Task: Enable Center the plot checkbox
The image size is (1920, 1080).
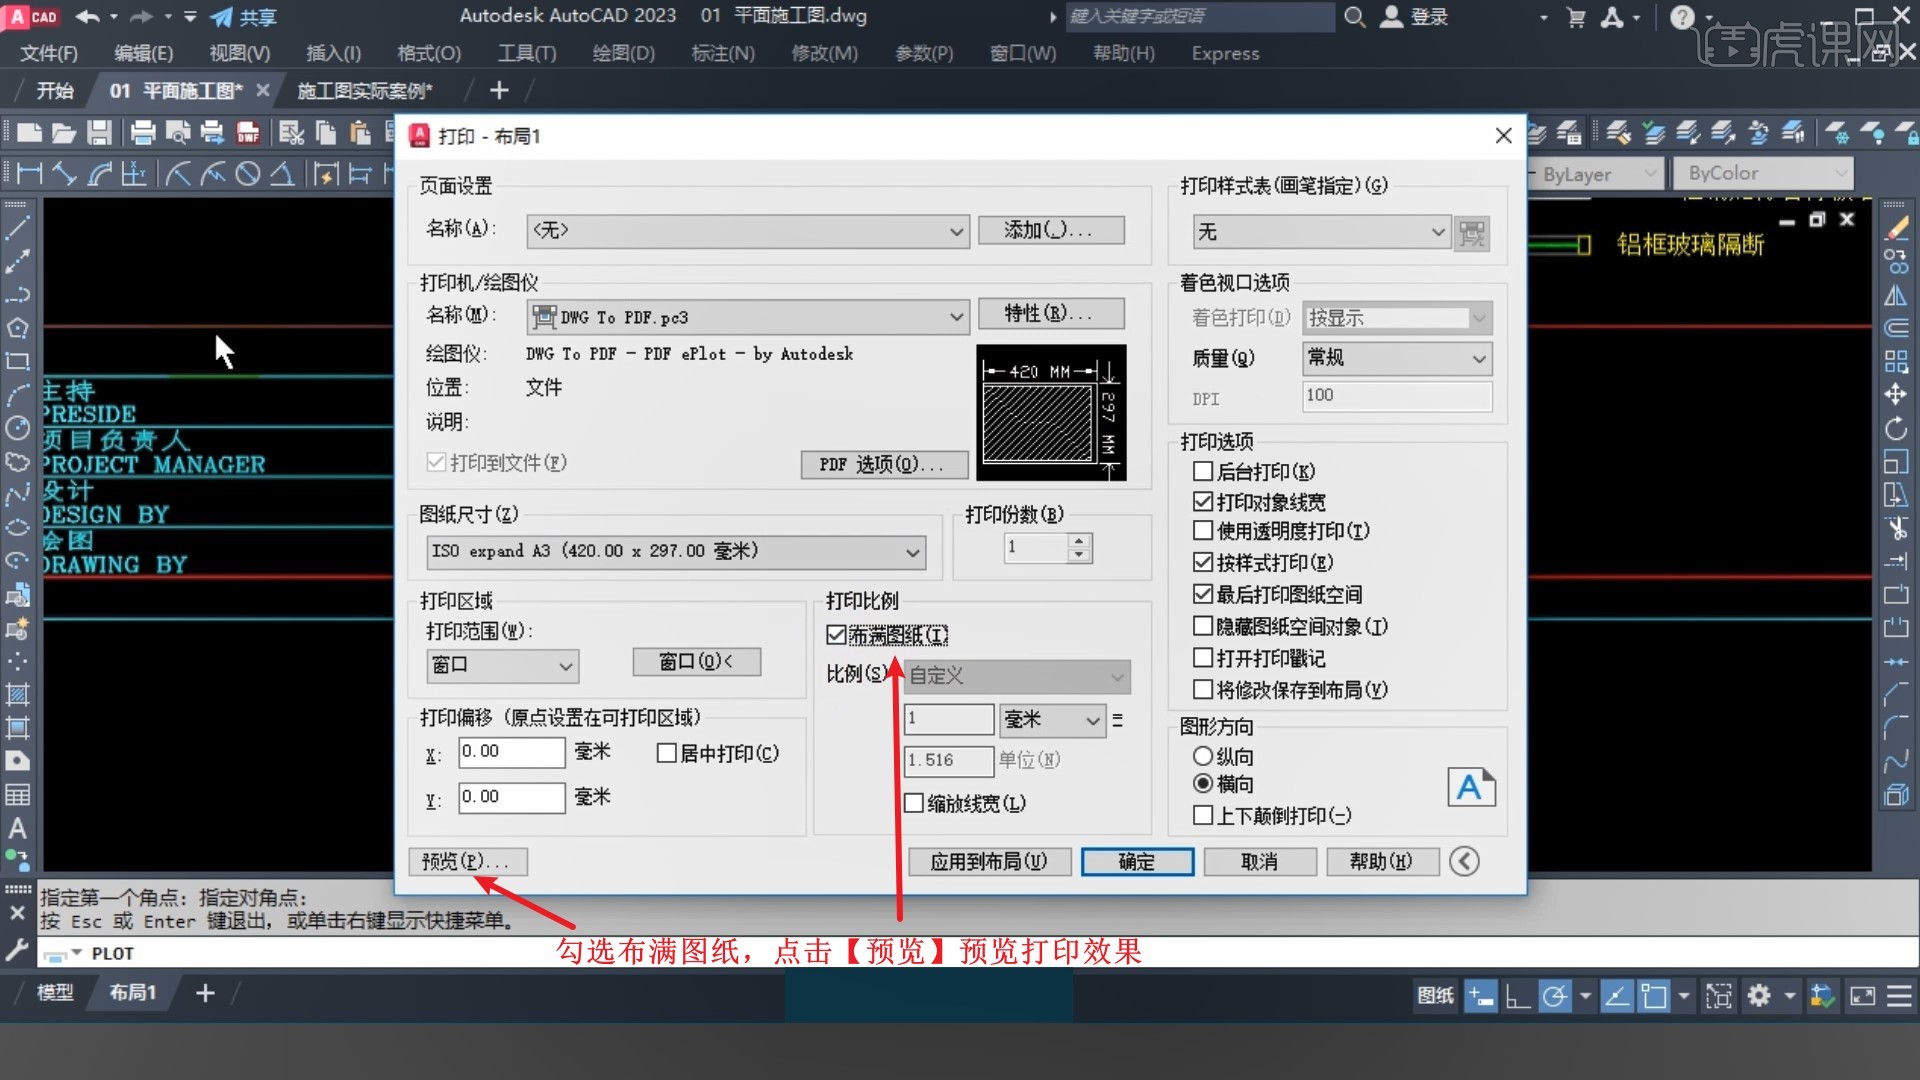Action: 666,753
